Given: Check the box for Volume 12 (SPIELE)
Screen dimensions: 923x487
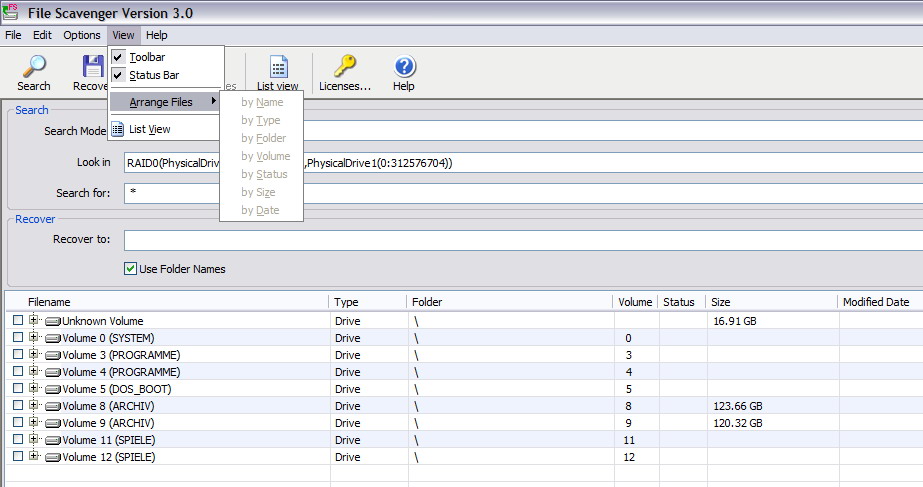Looking at the screenshot, I should (18, 456).
